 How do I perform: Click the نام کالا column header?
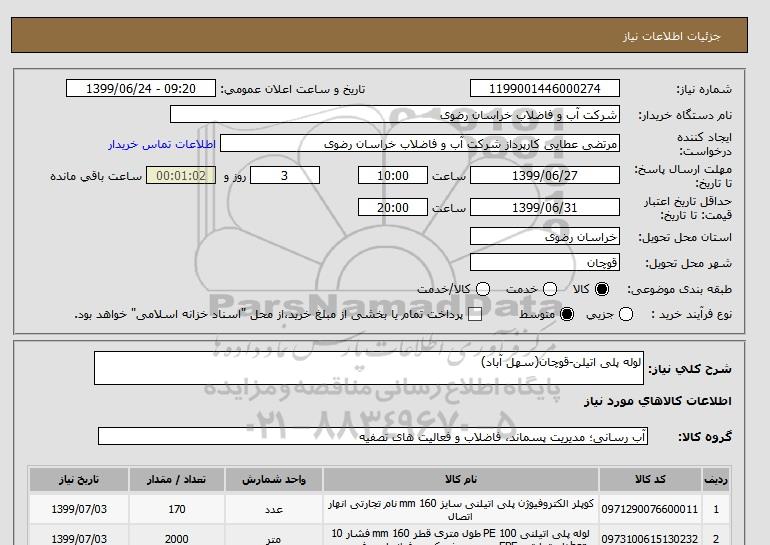461,480
